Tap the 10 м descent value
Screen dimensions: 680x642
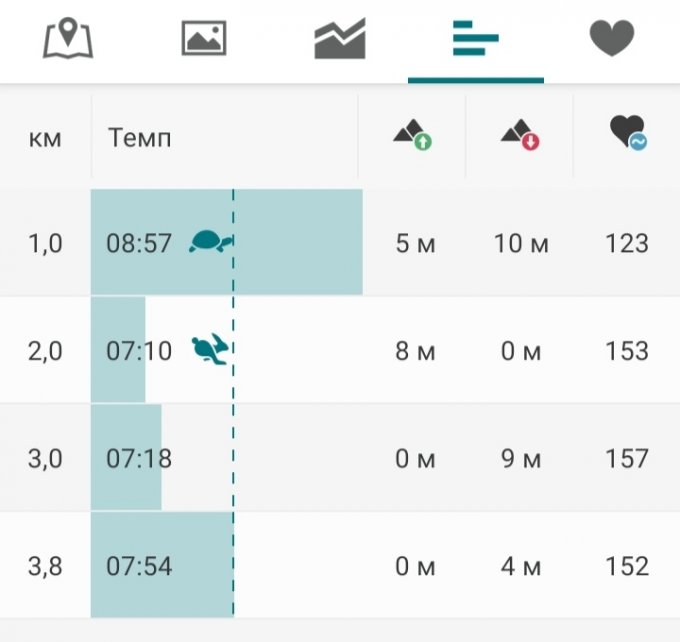pos(521,243)
